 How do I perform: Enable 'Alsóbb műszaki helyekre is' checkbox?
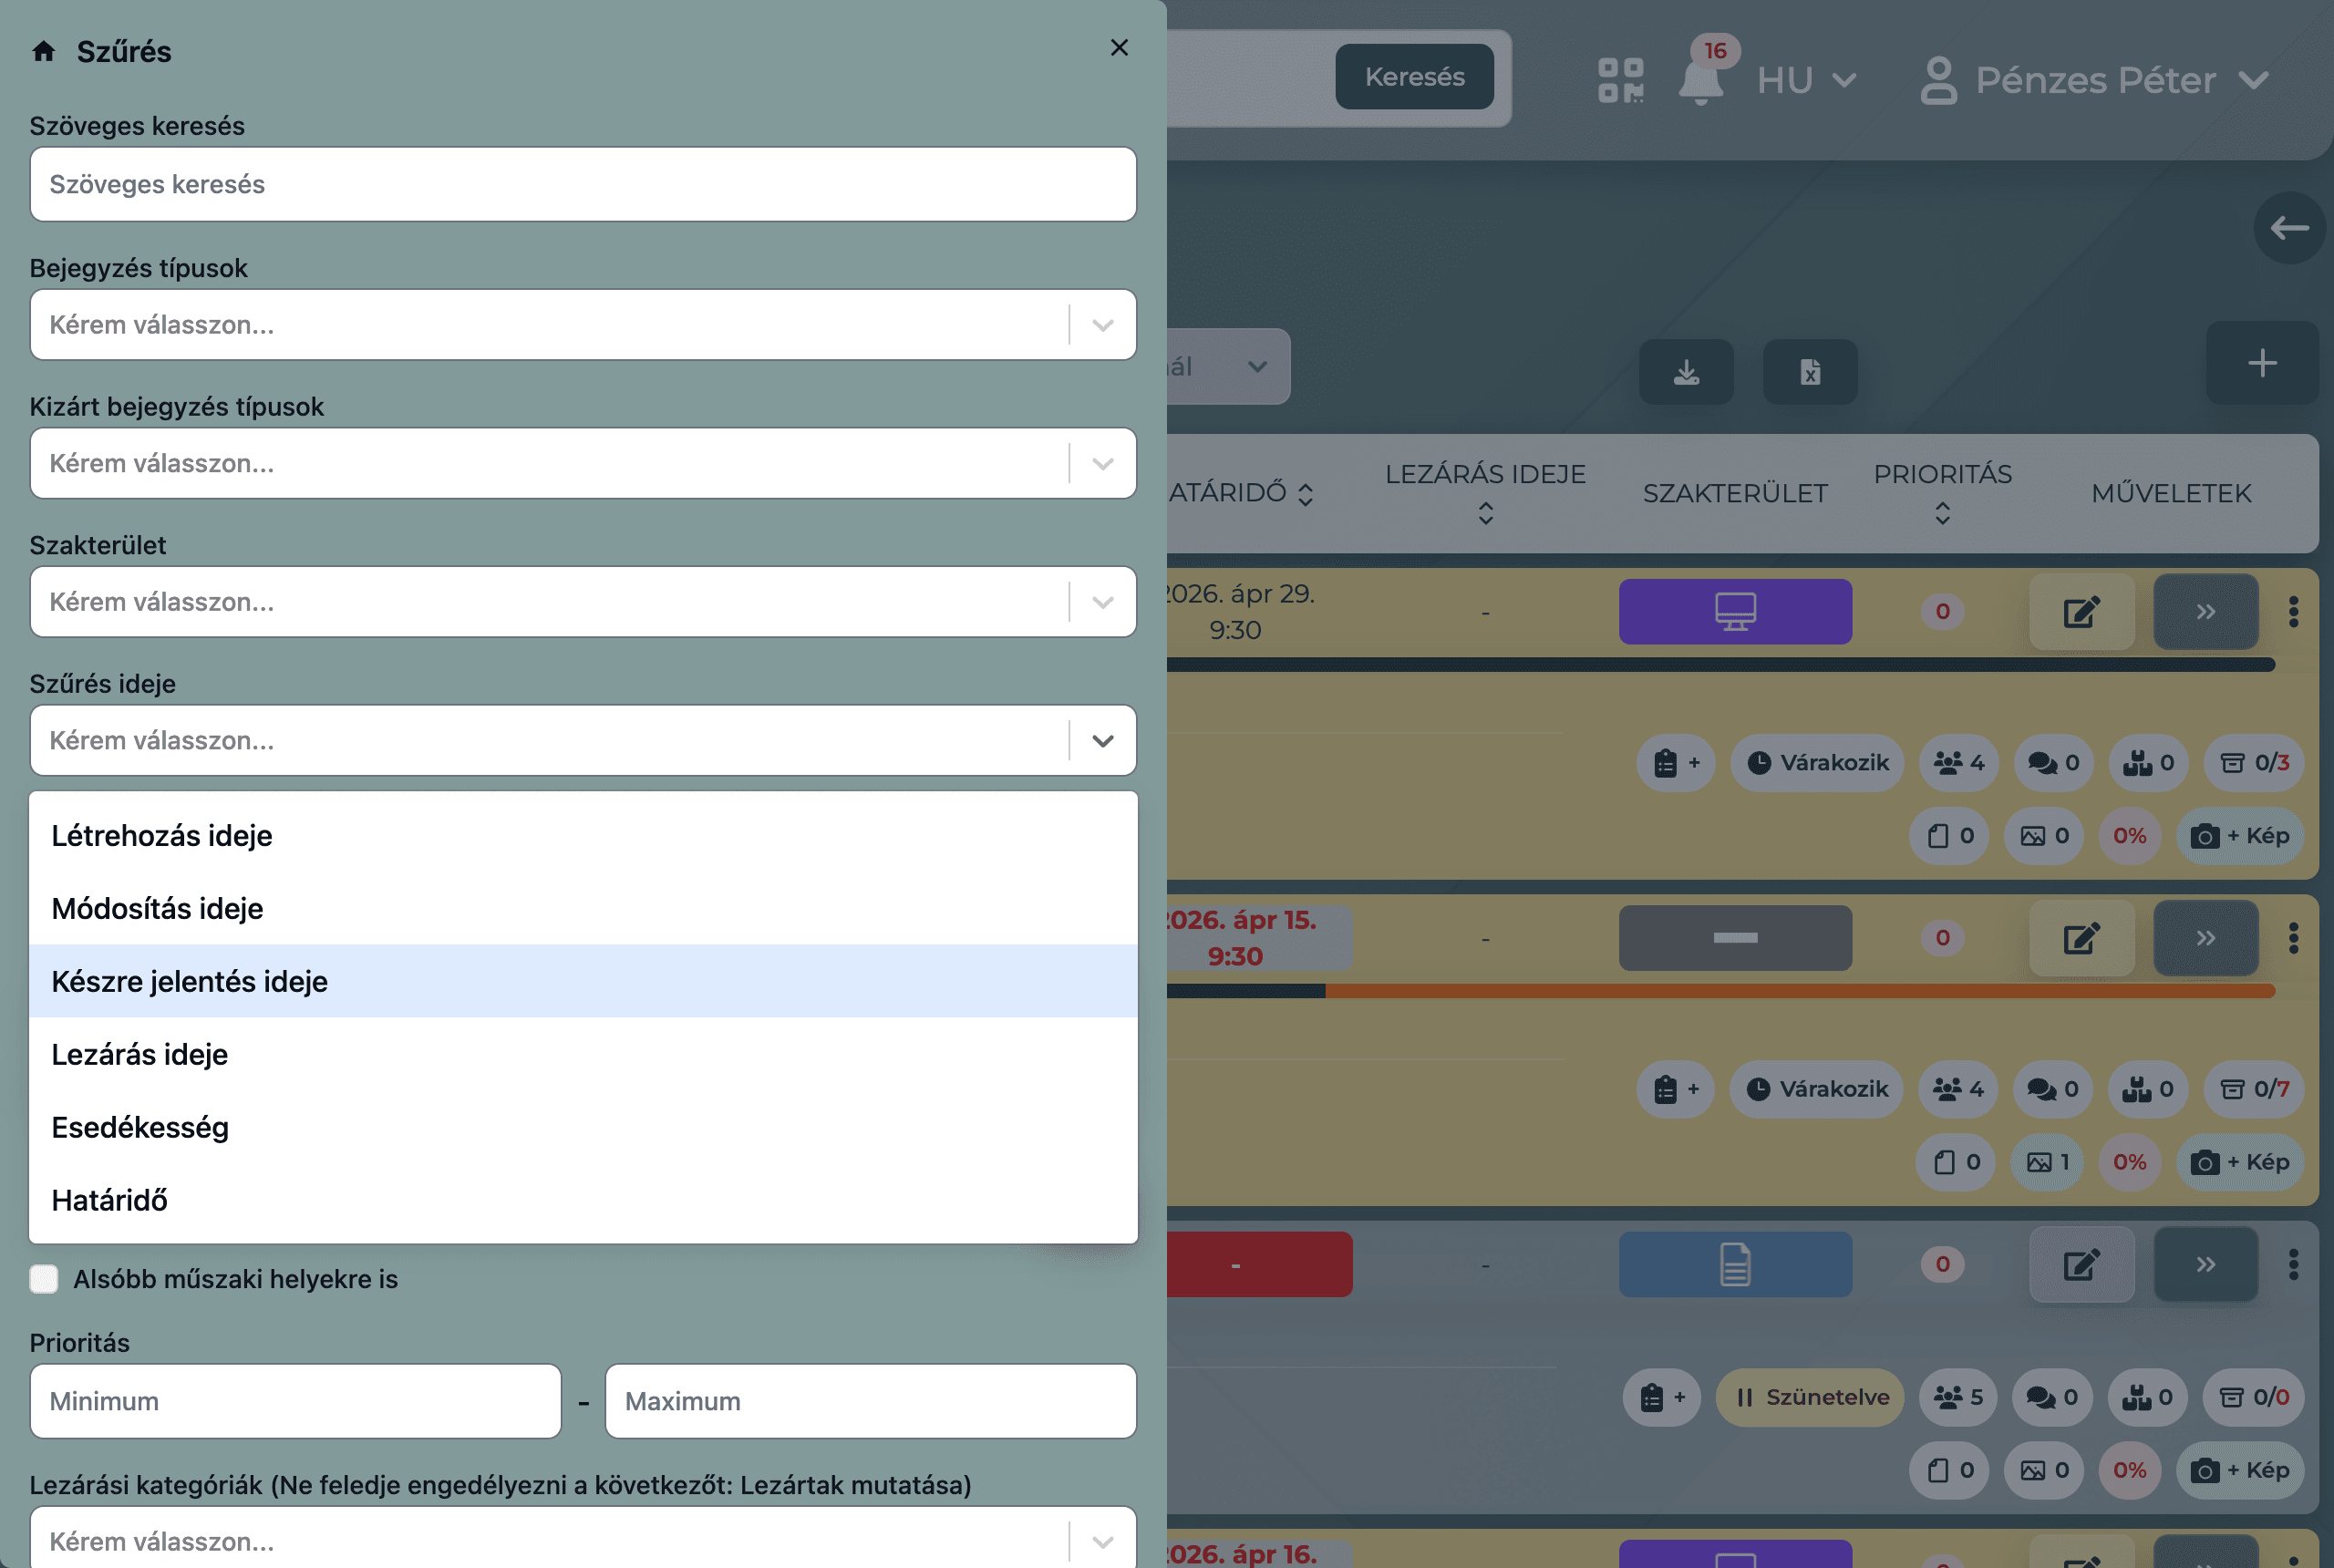pos(44,1279)
